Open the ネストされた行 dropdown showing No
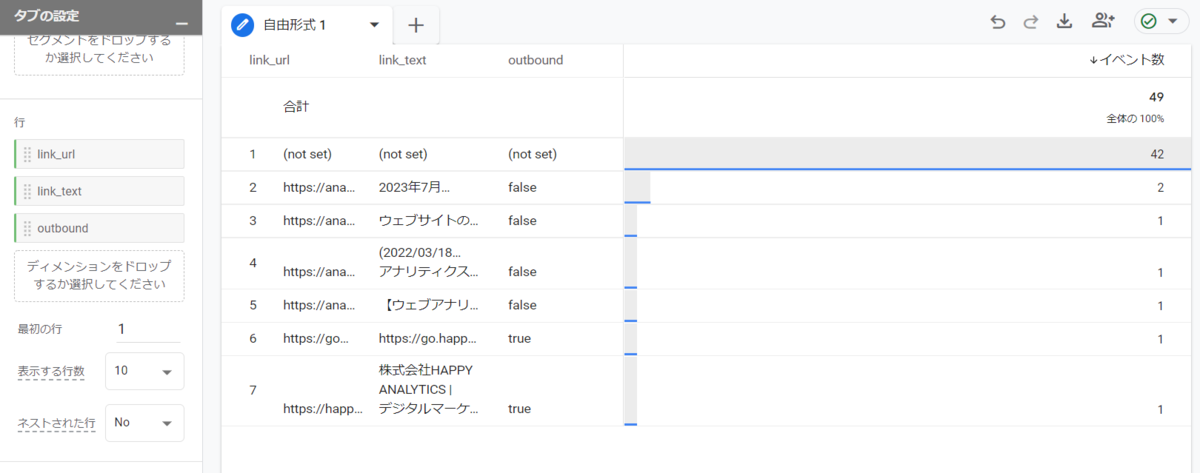This screenshot has width=1200, height=473. click(x=144, y=423)
